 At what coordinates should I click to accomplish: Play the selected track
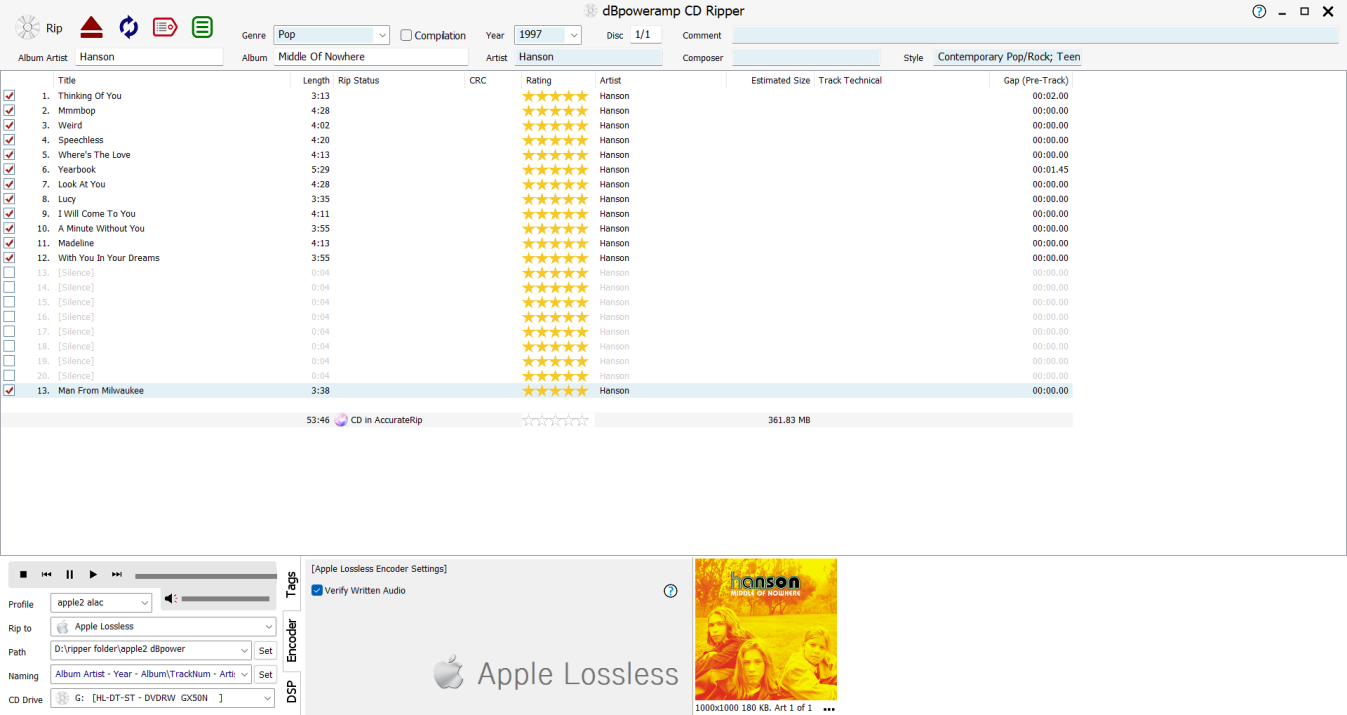93,574
